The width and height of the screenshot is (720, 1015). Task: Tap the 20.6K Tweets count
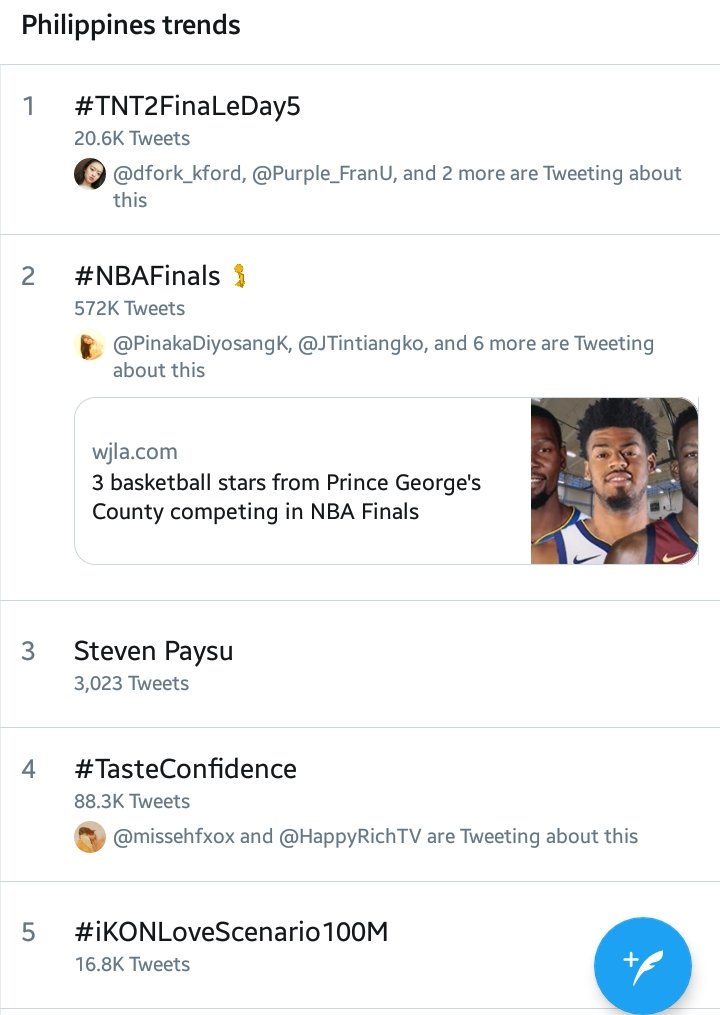click(132, 138)
